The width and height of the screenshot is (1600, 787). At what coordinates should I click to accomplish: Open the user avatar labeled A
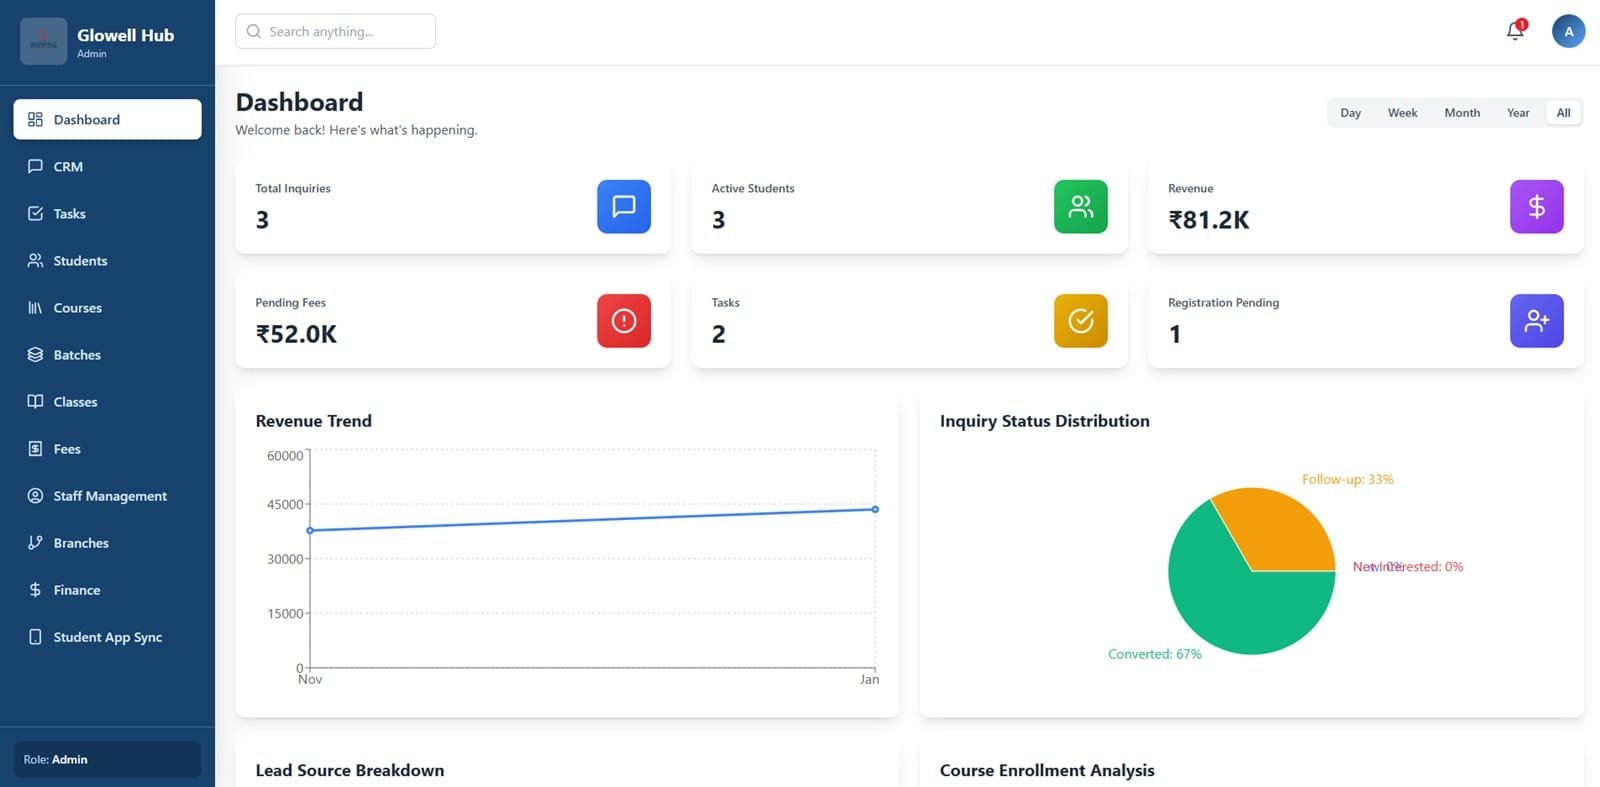click(x=1568, y=31)
